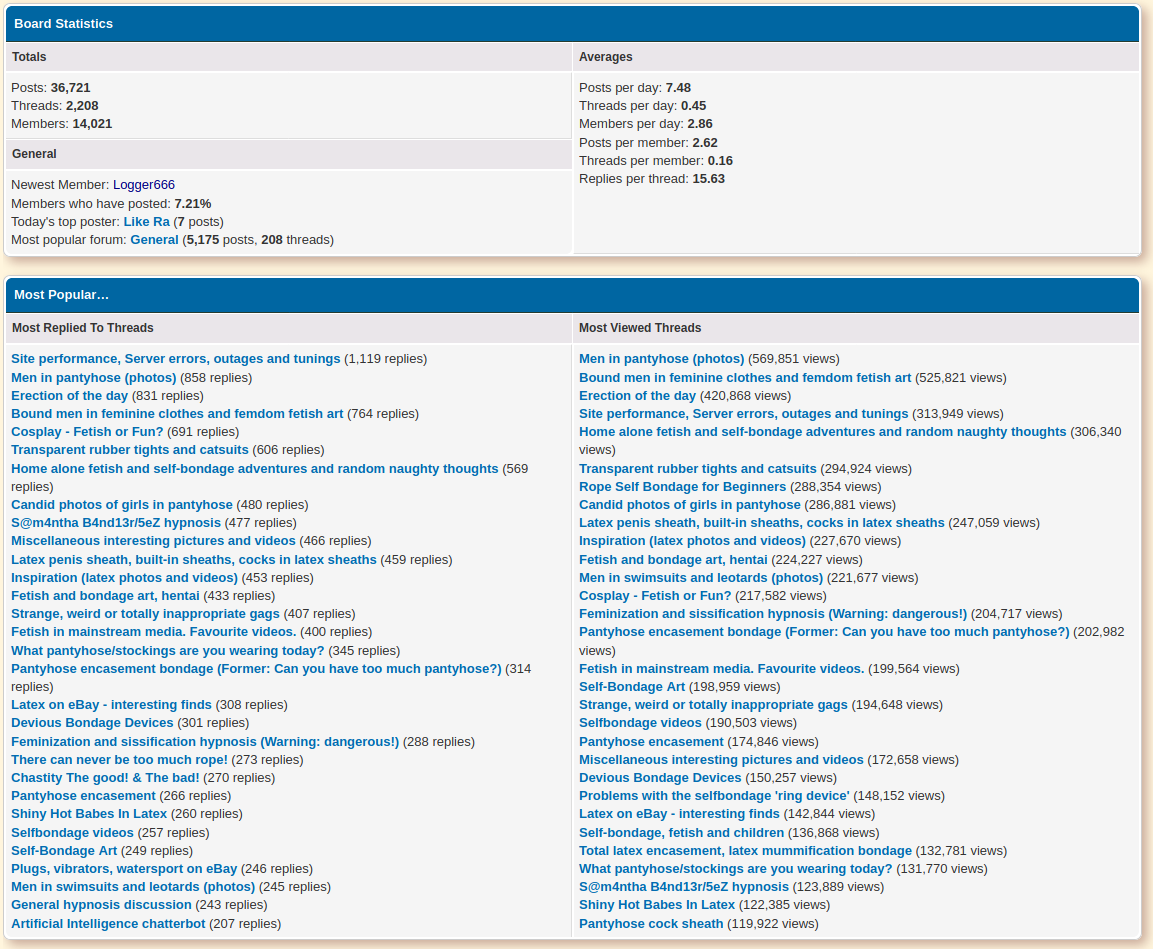Open Chastity The good! & The bad! thread
This screenshot has width=1153, height=949.
(x=105, y=778)
